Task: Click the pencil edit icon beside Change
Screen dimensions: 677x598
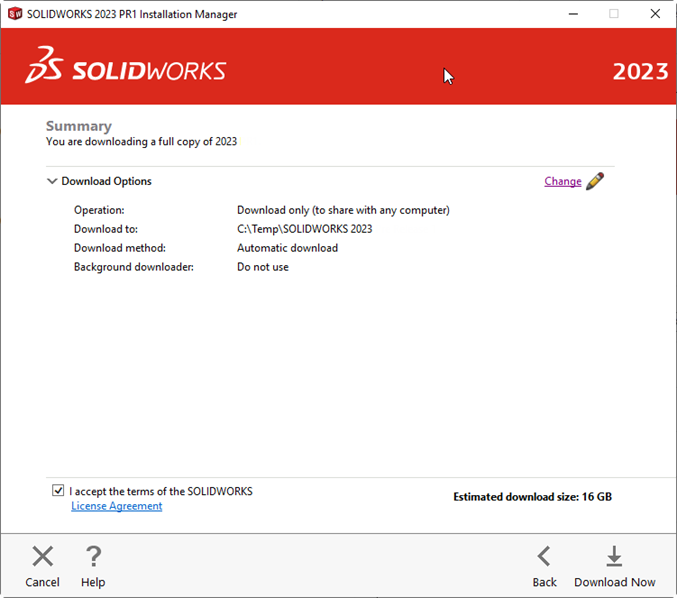Action: coord(595,181)
